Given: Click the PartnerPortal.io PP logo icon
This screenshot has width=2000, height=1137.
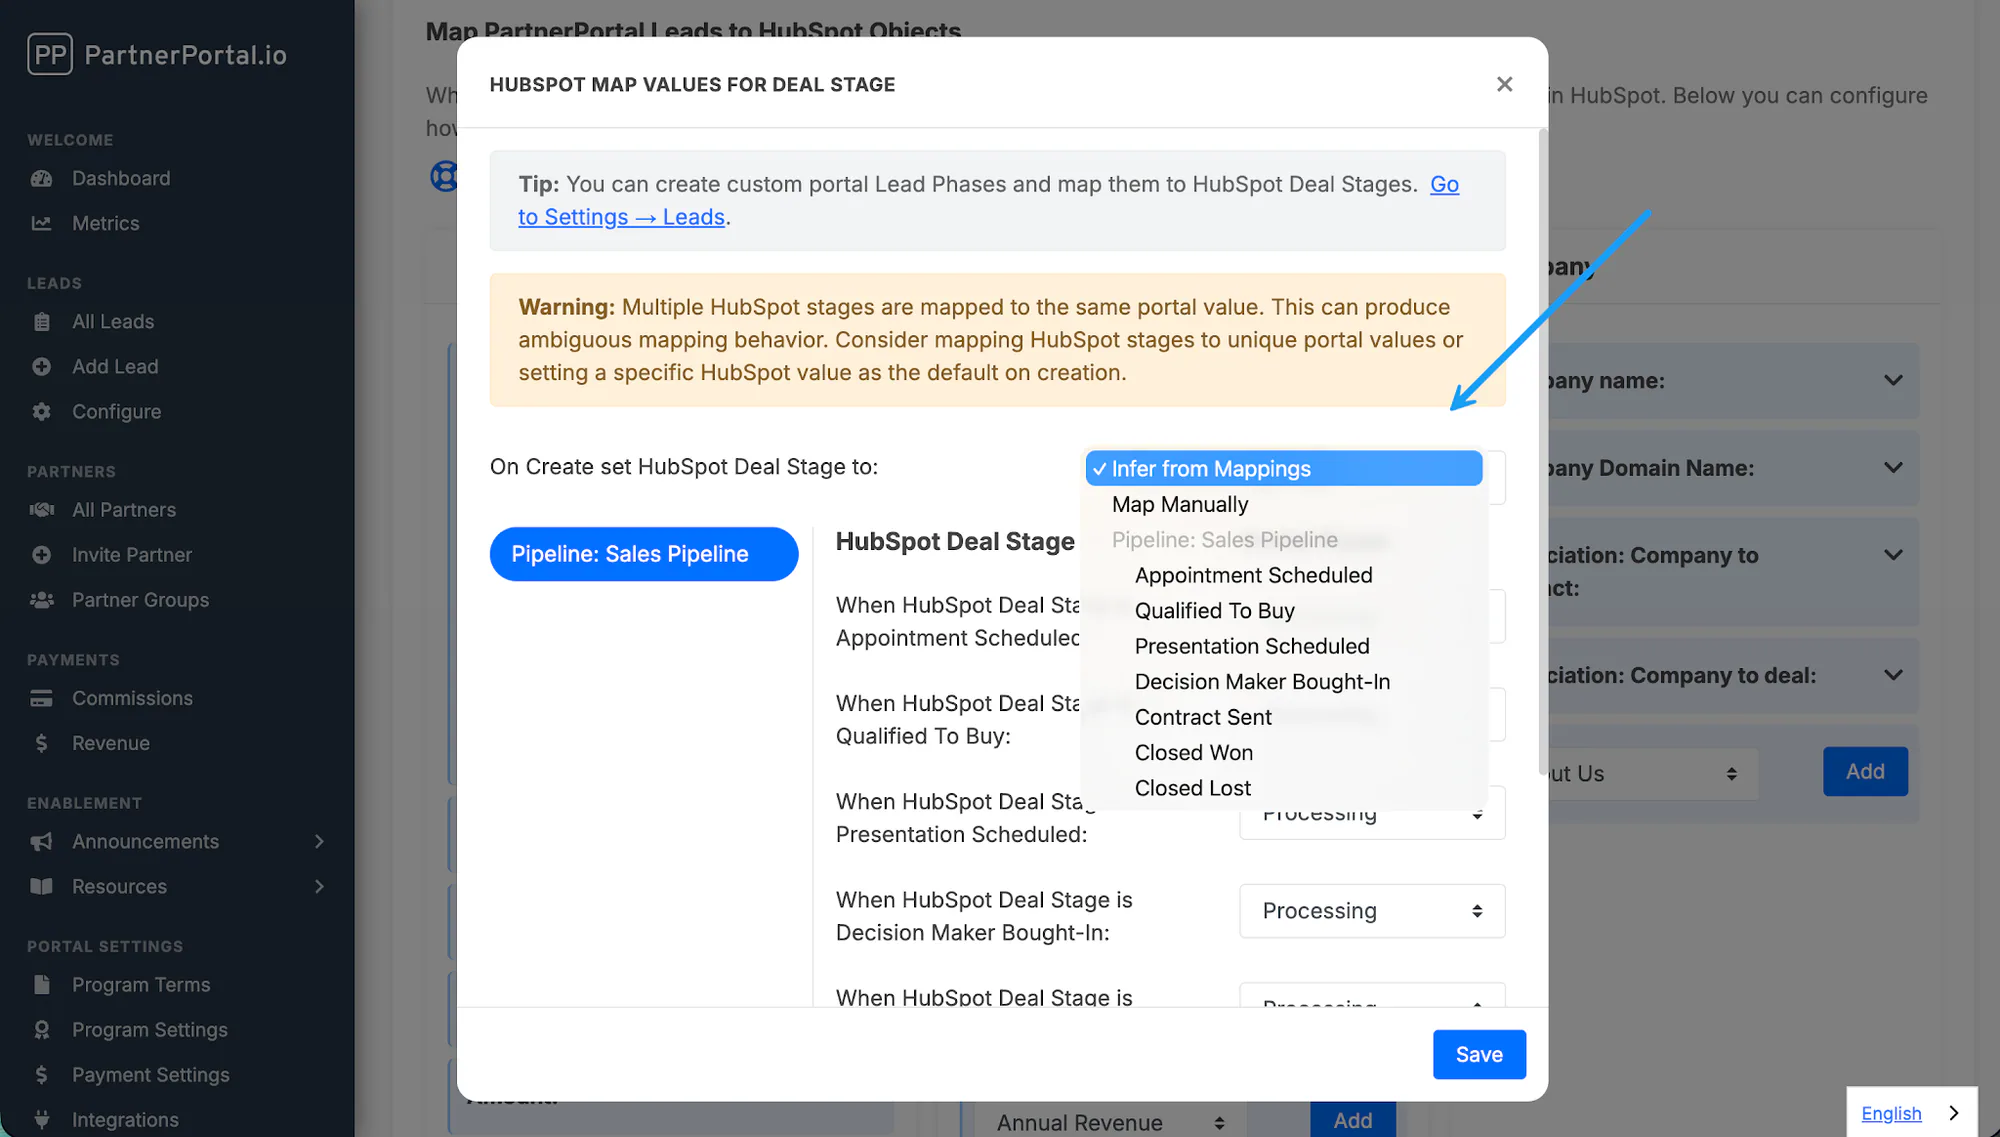Looking at the screenshot, I should pos(50,54).
